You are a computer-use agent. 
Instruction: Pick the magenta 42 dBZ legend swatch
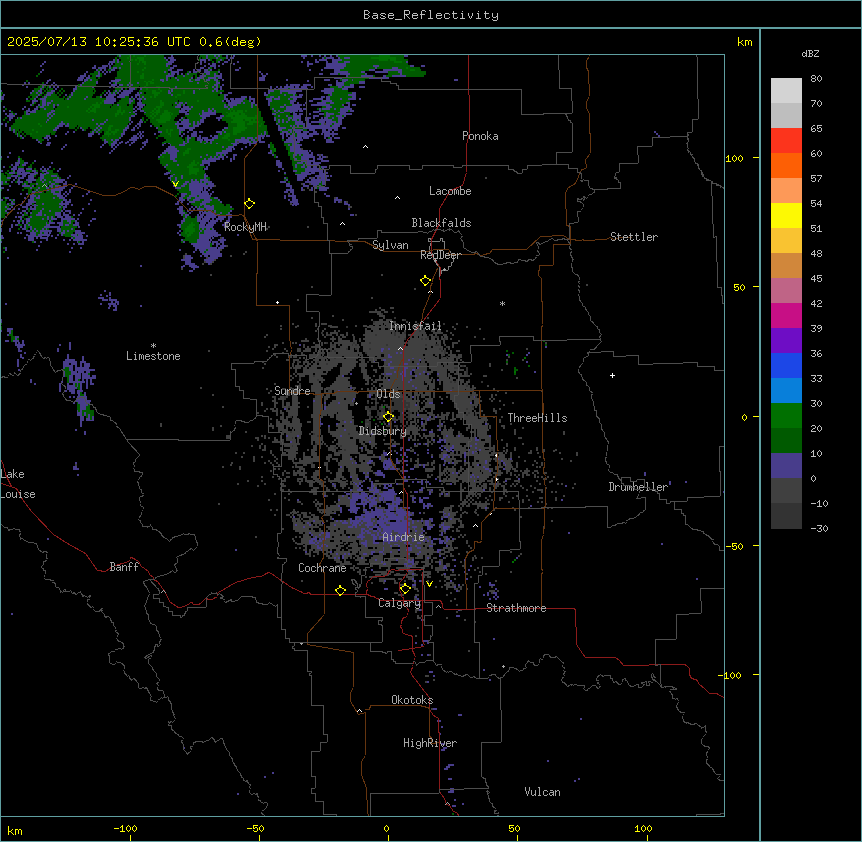tap(786, 315)
